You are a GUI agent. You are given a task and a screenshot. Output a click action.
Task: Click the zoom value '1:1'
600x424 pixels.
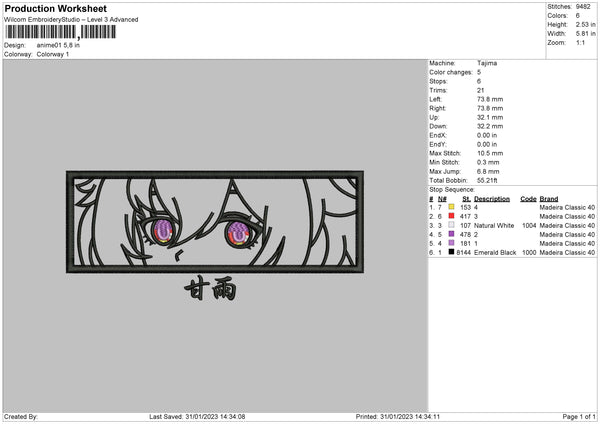click(x=580, y=42)
